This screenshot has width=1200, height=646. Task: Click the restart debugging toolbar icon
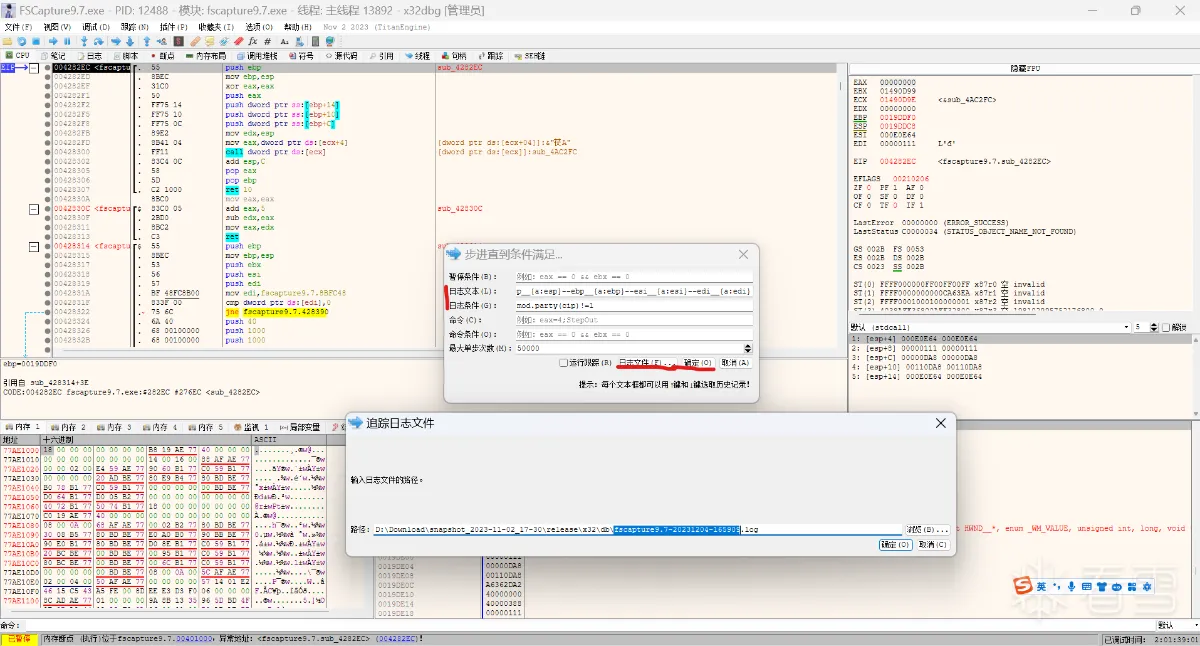click(x=22, y=42)
